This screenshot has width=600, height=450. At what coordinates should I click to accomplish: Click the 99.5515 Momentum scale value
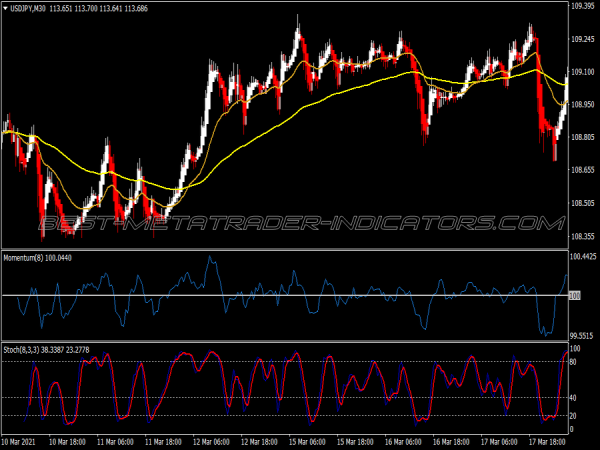582,336
